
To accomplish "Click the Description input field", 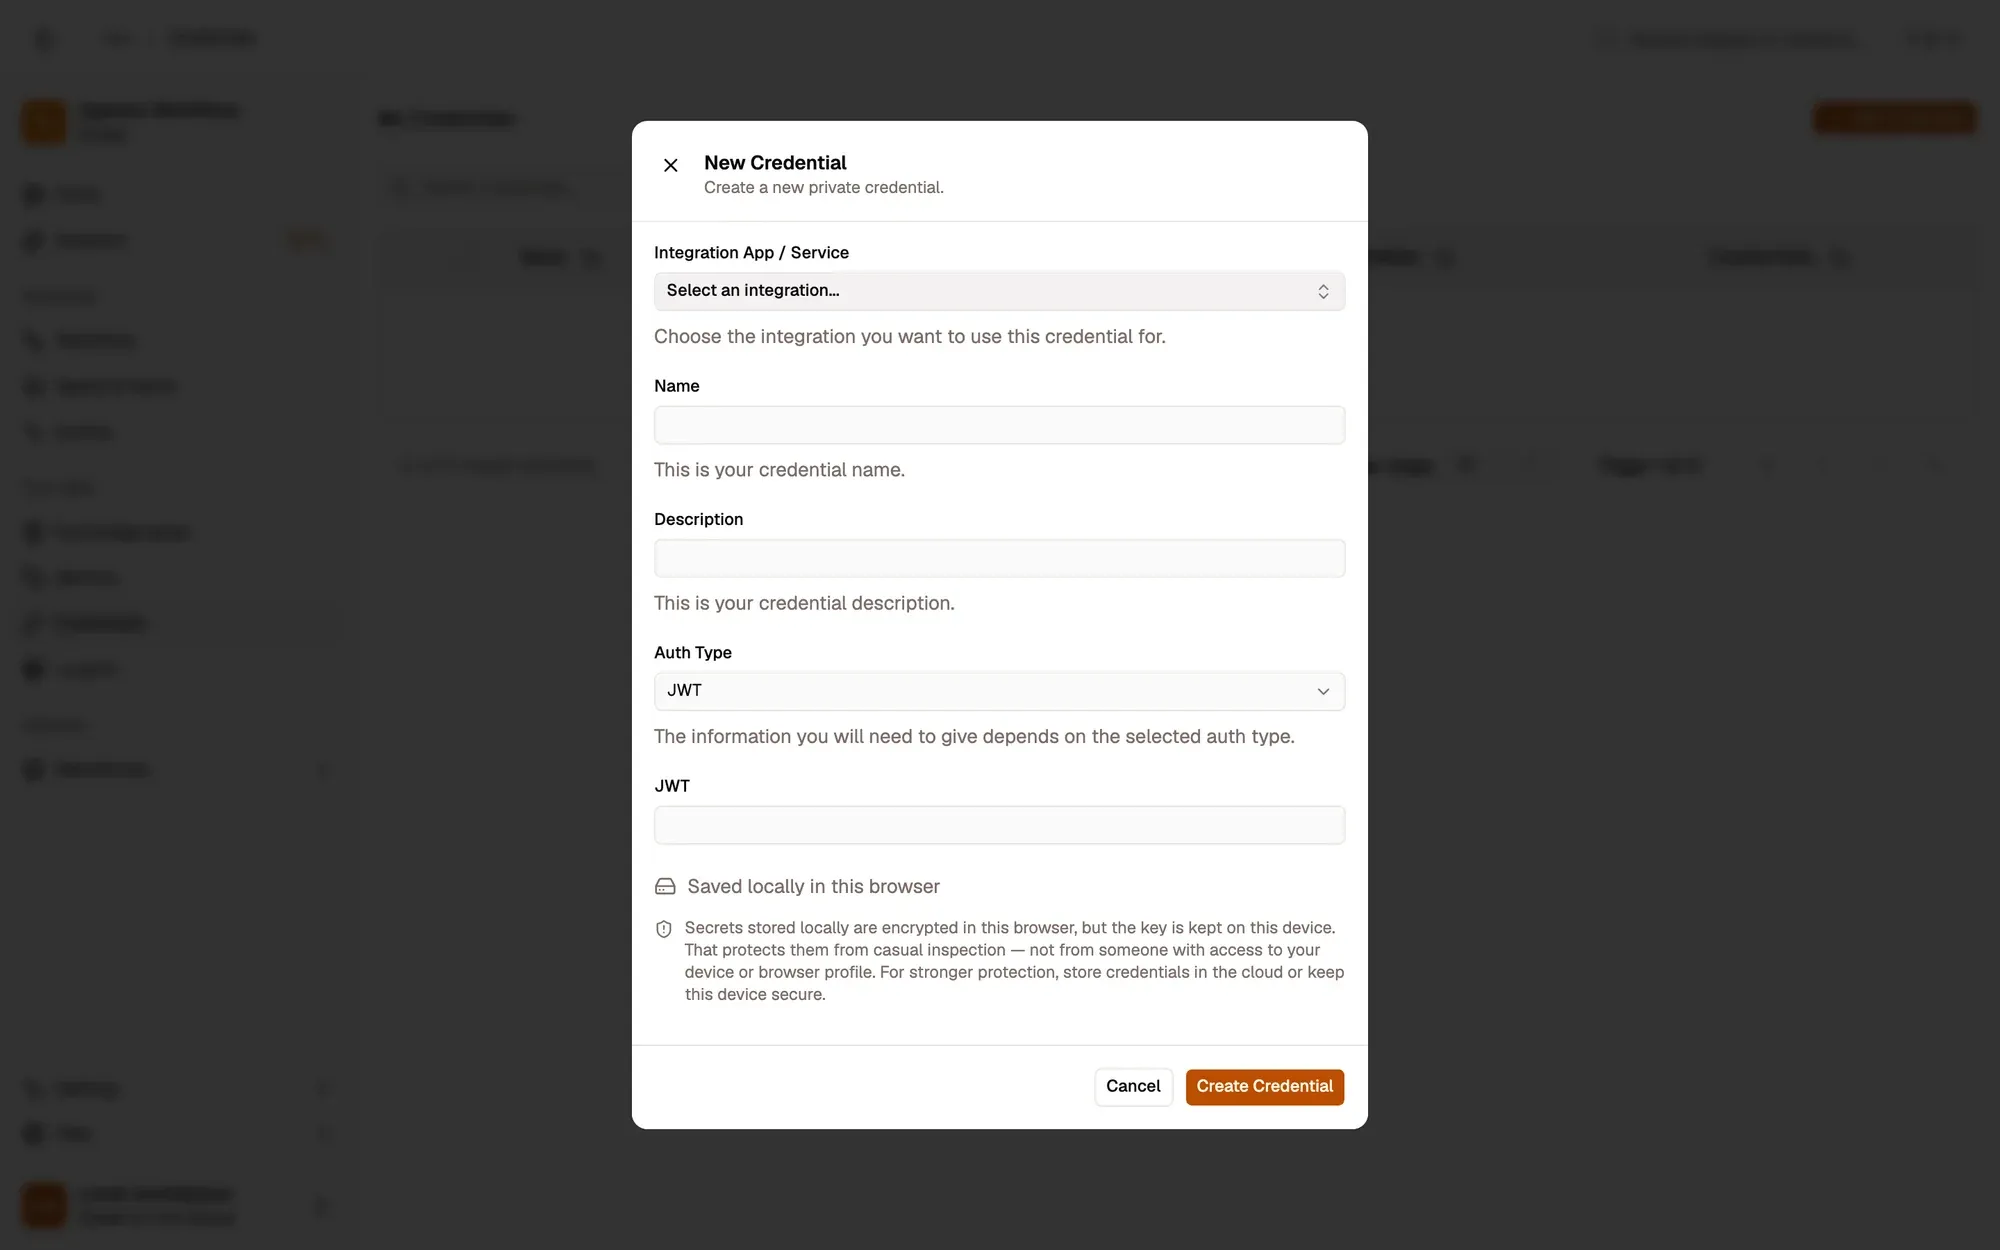I will click(999, 558).
